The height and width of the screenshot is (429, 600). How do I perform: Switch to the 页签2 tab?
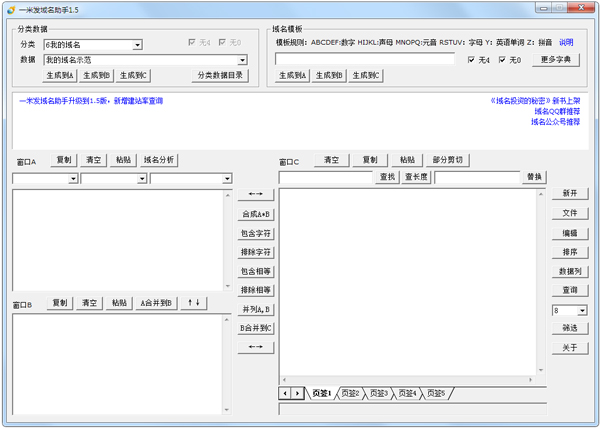[x=350, y=394]
